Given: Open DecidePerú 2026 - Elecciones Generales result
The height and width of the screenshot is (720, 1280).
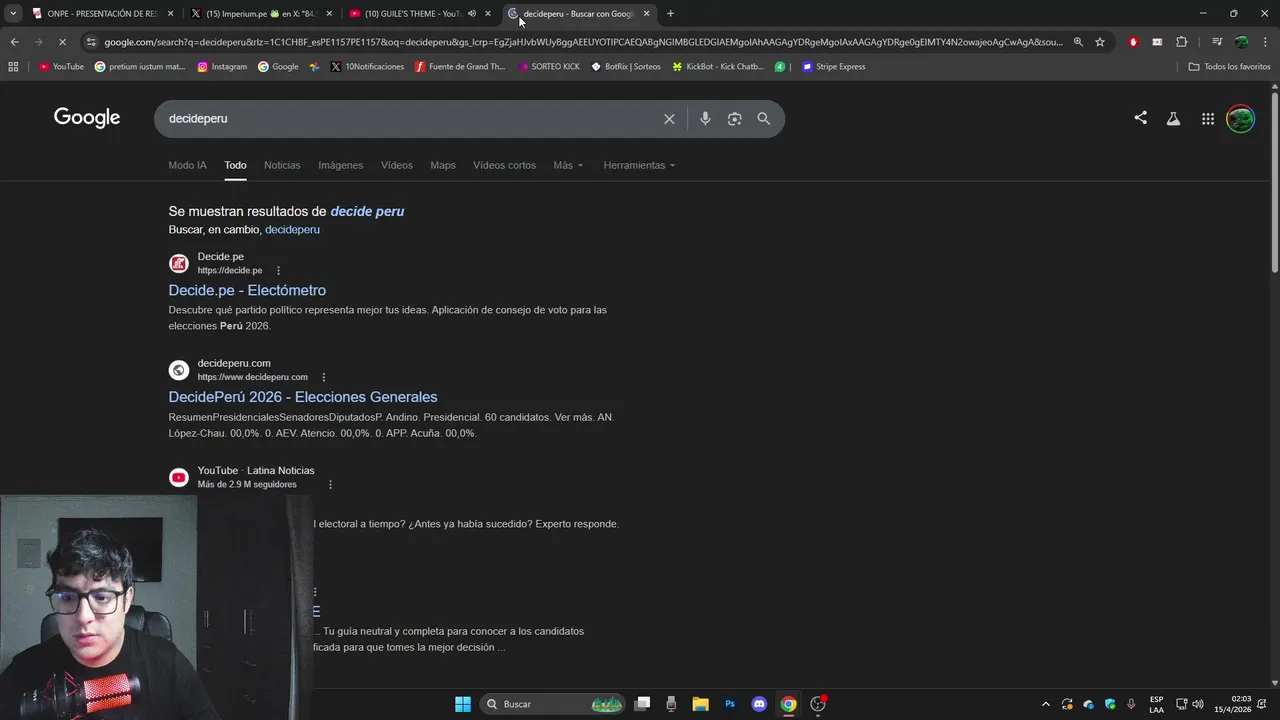Looking at the screenshot, I should click(303, 397).
